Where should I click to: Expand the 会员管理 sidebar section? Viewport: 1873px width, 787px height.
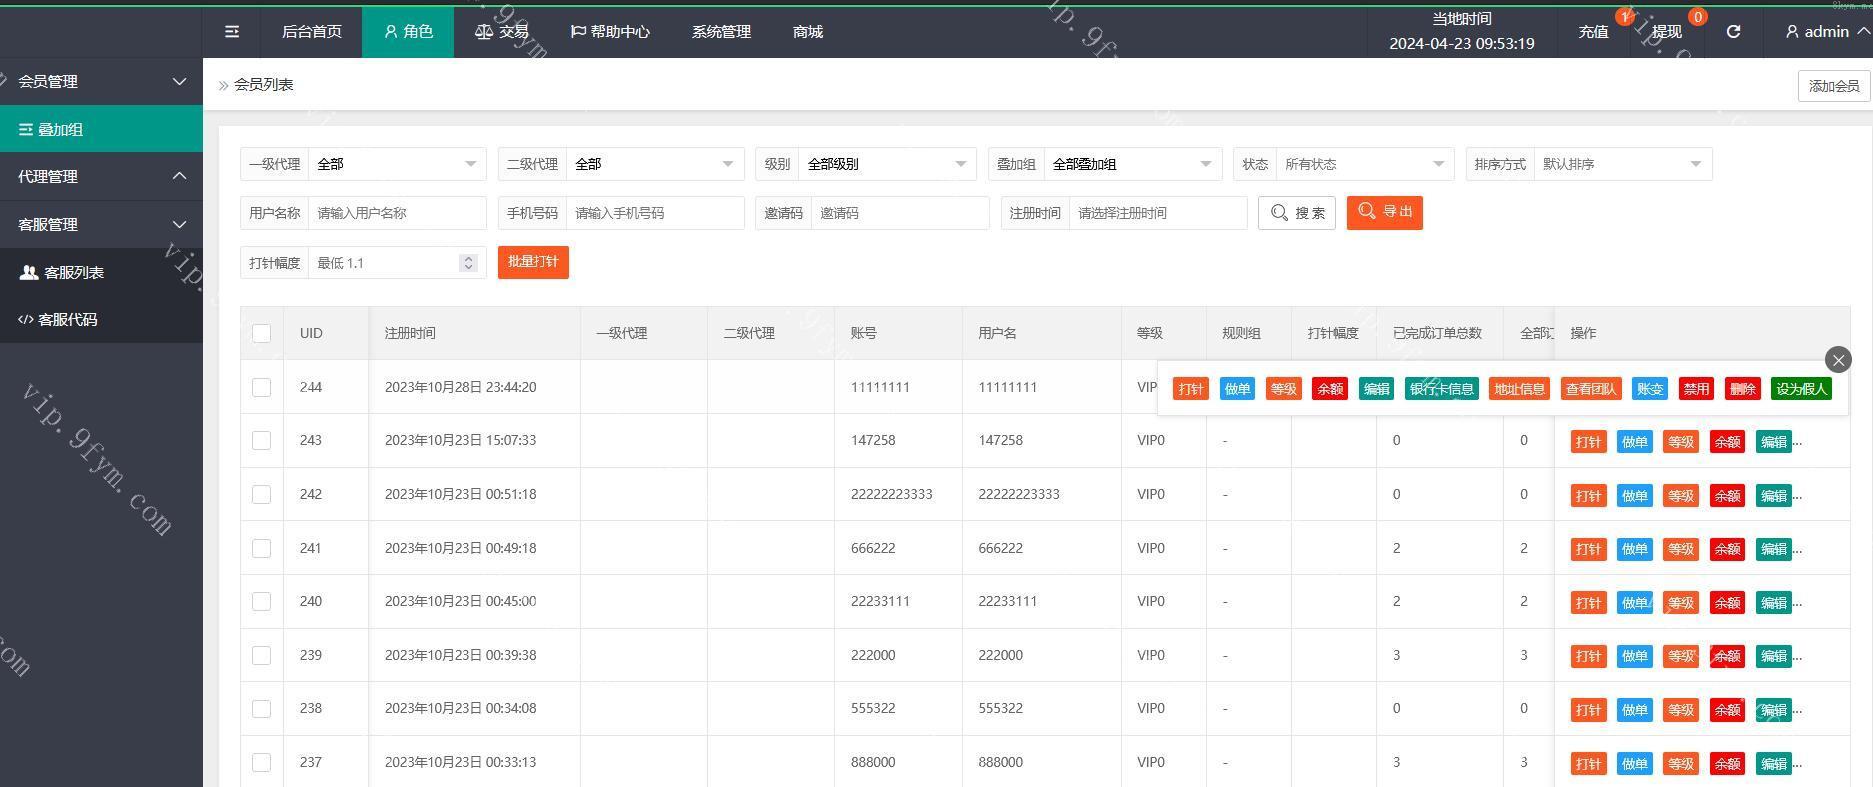(x=100, y=81)
